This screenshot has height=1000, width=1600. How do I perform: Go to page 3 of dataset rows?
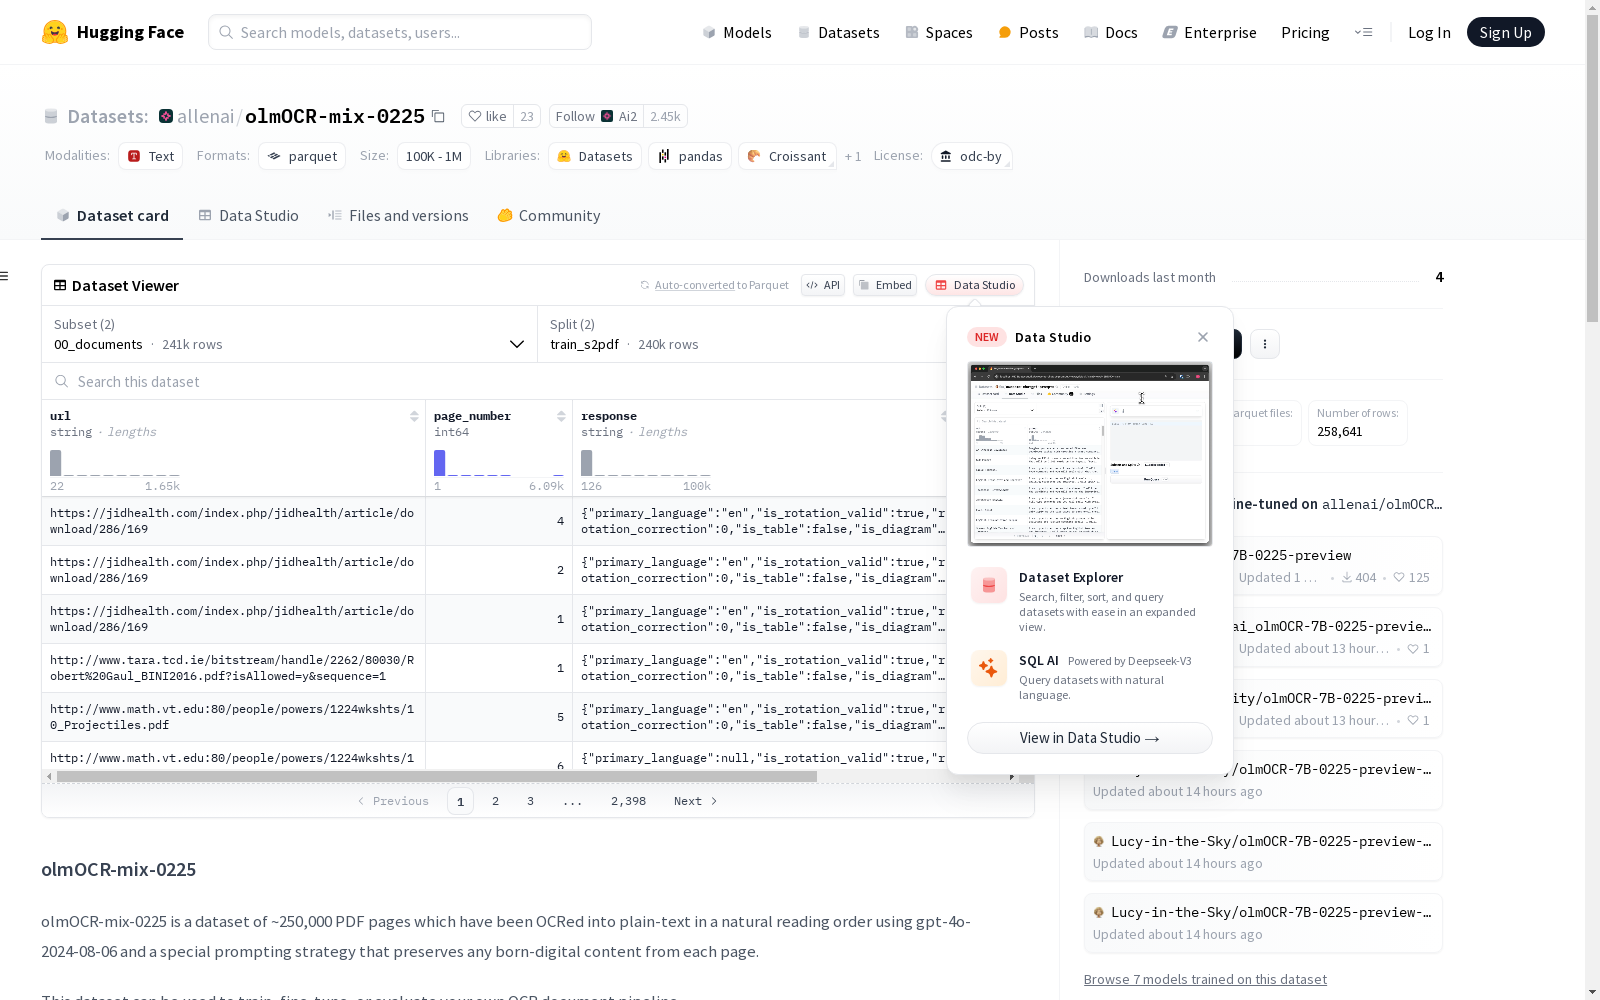(530, 801)
